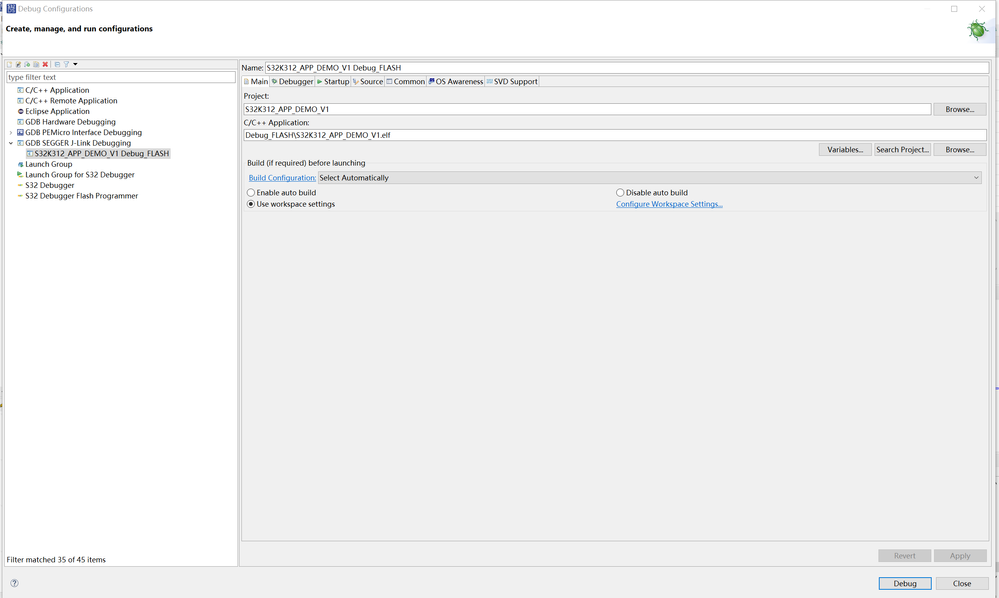
Task: Click the Search Project... button
Action: coord(902,150)
